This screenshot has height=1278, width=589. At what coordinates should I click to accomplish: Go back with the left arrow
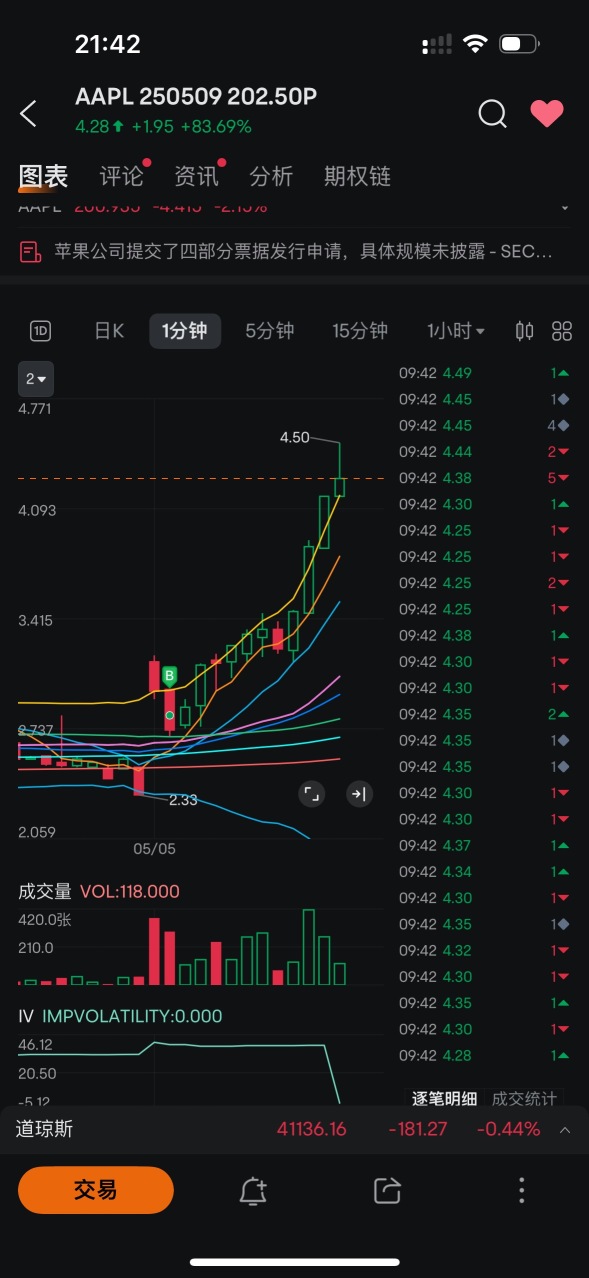(x=28, y=113)
